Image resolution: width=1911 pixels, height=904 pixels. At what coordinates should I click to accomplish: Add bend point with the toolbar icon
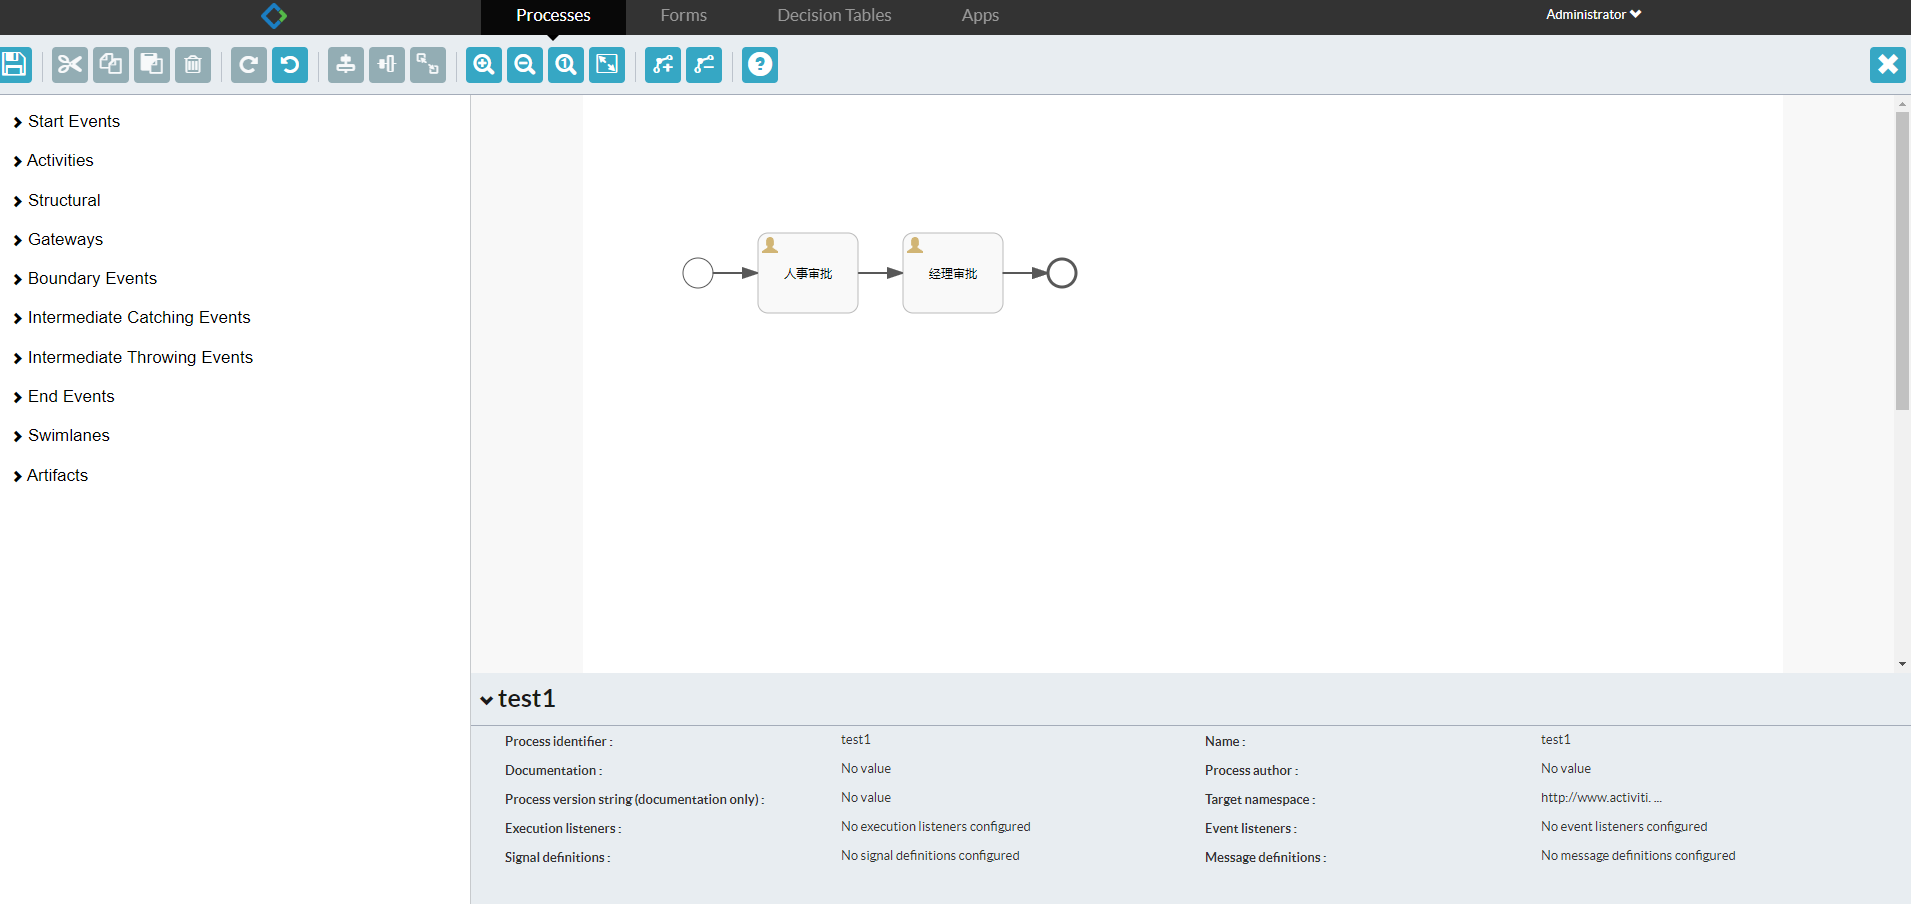[x=663, y=65]
